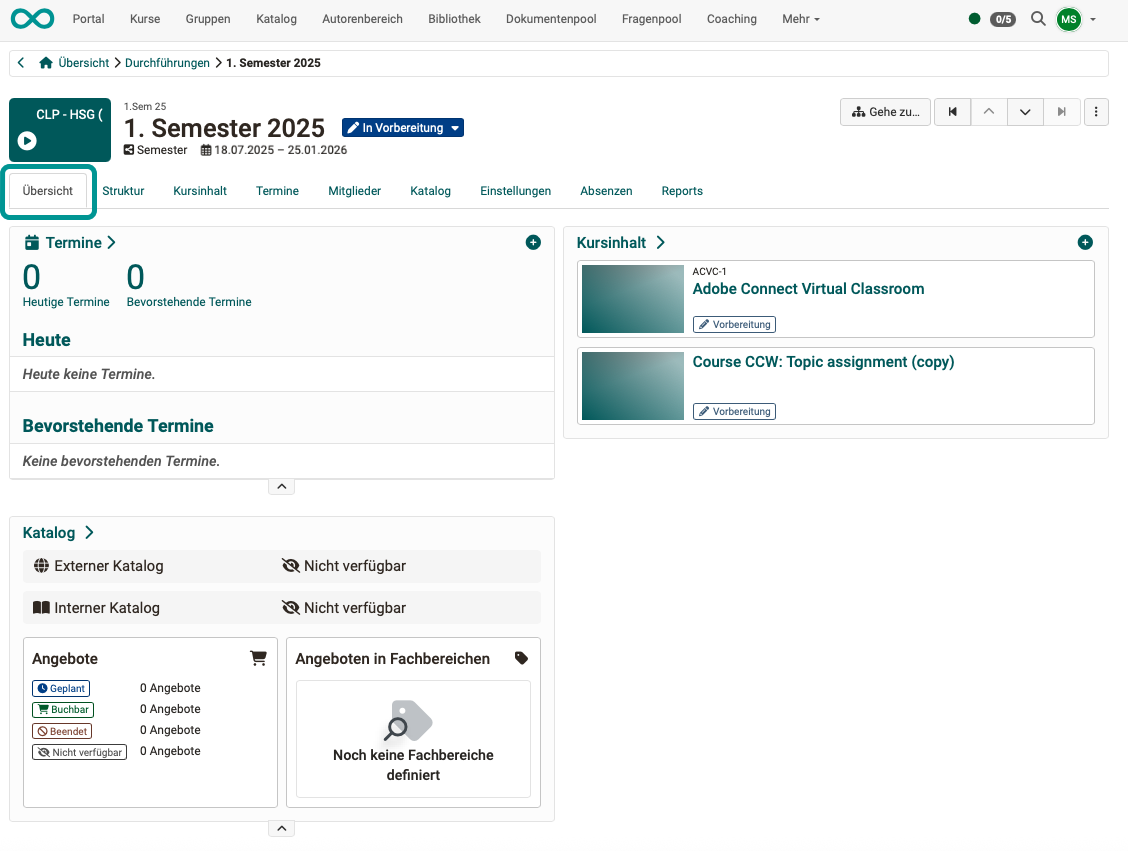Open Bibliothek in the top navigation
Viewport: 1128px width, 851px height.
click(454, 18)
